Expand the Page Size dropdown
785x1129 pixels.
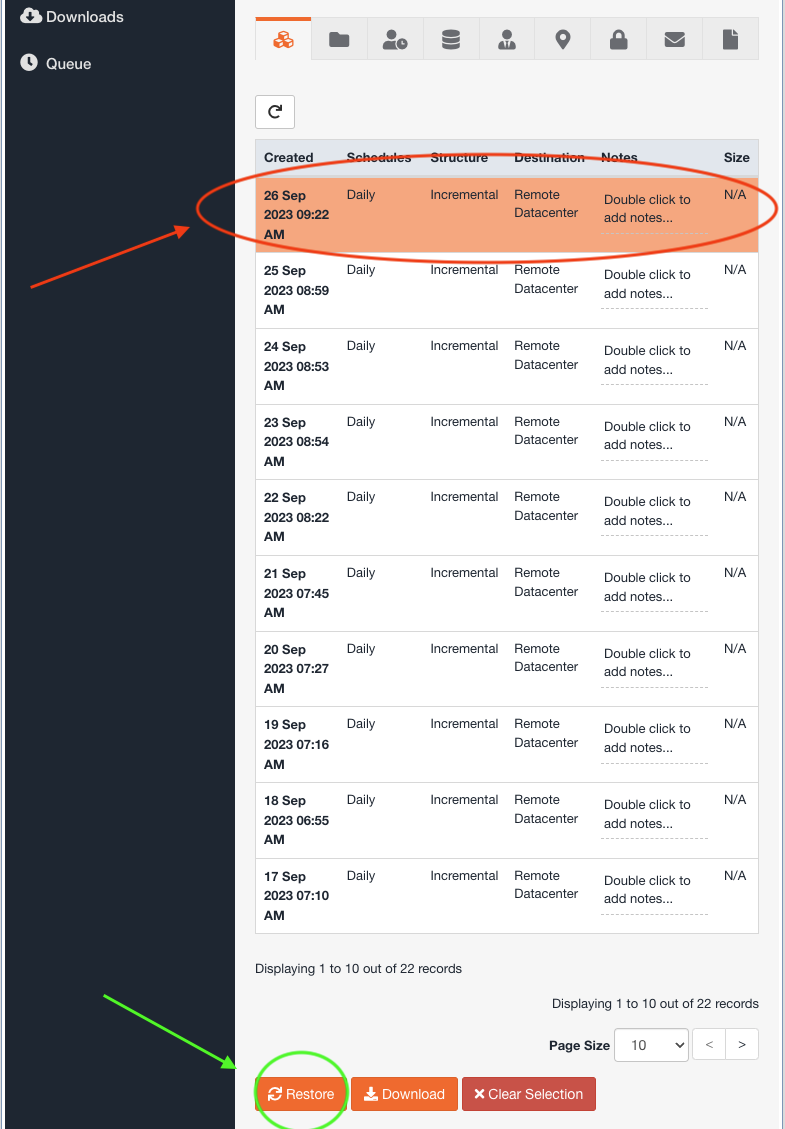coord(651,1045)
